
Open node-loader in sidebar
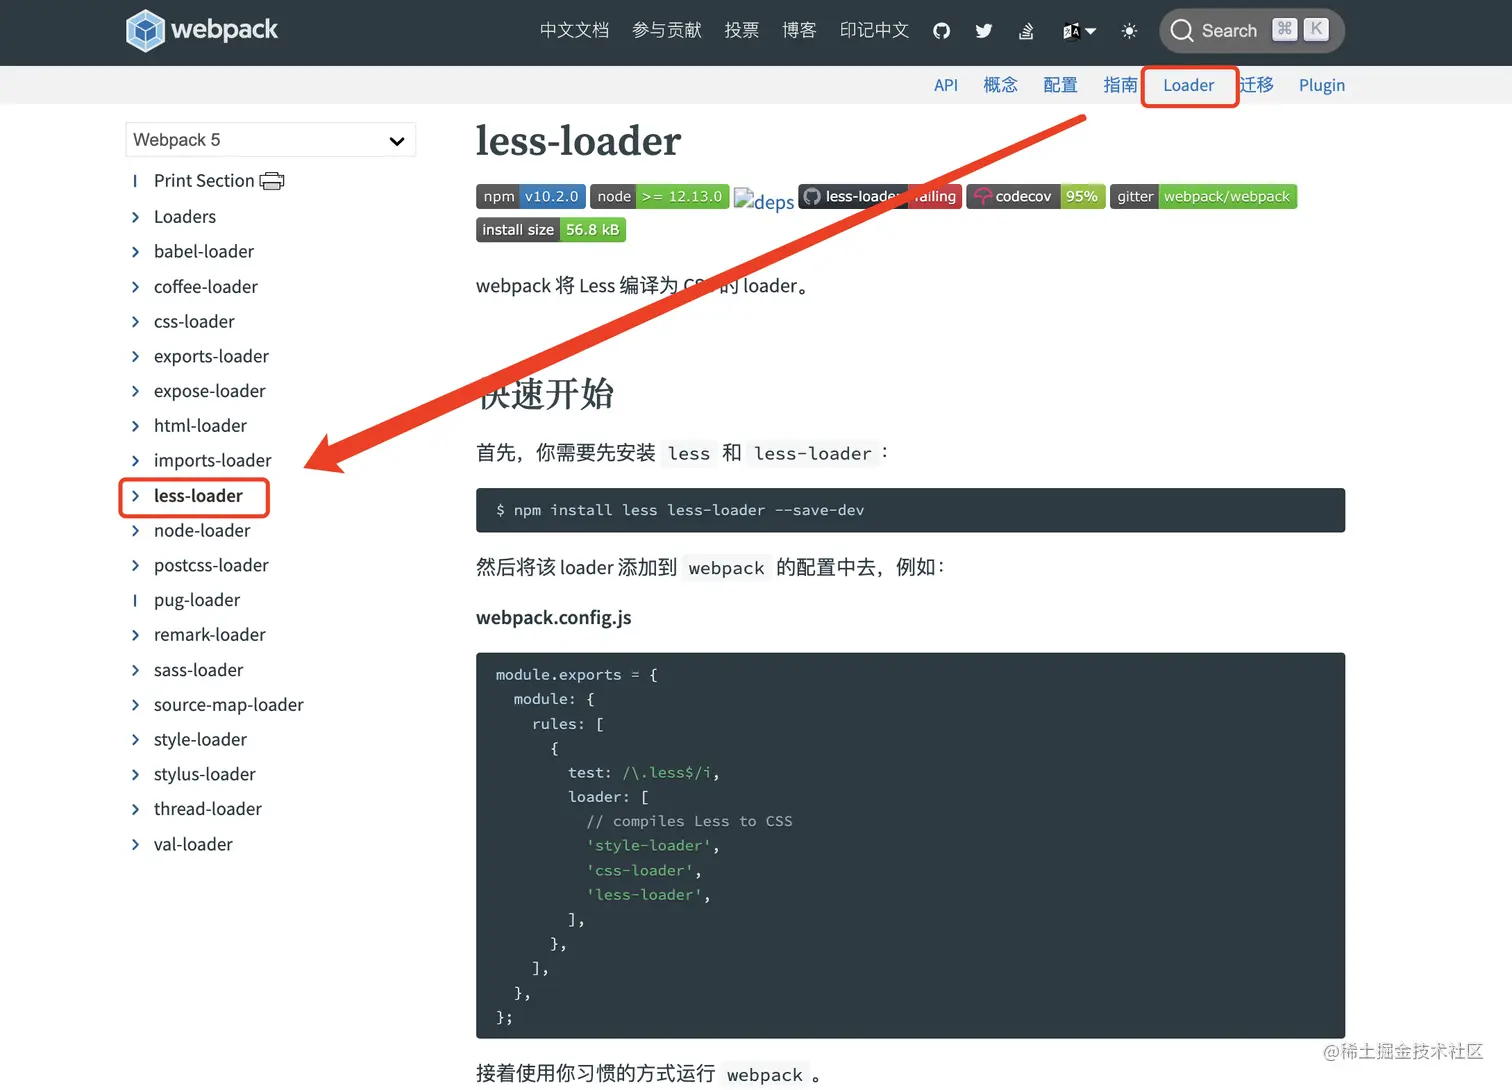click(202, 531)
